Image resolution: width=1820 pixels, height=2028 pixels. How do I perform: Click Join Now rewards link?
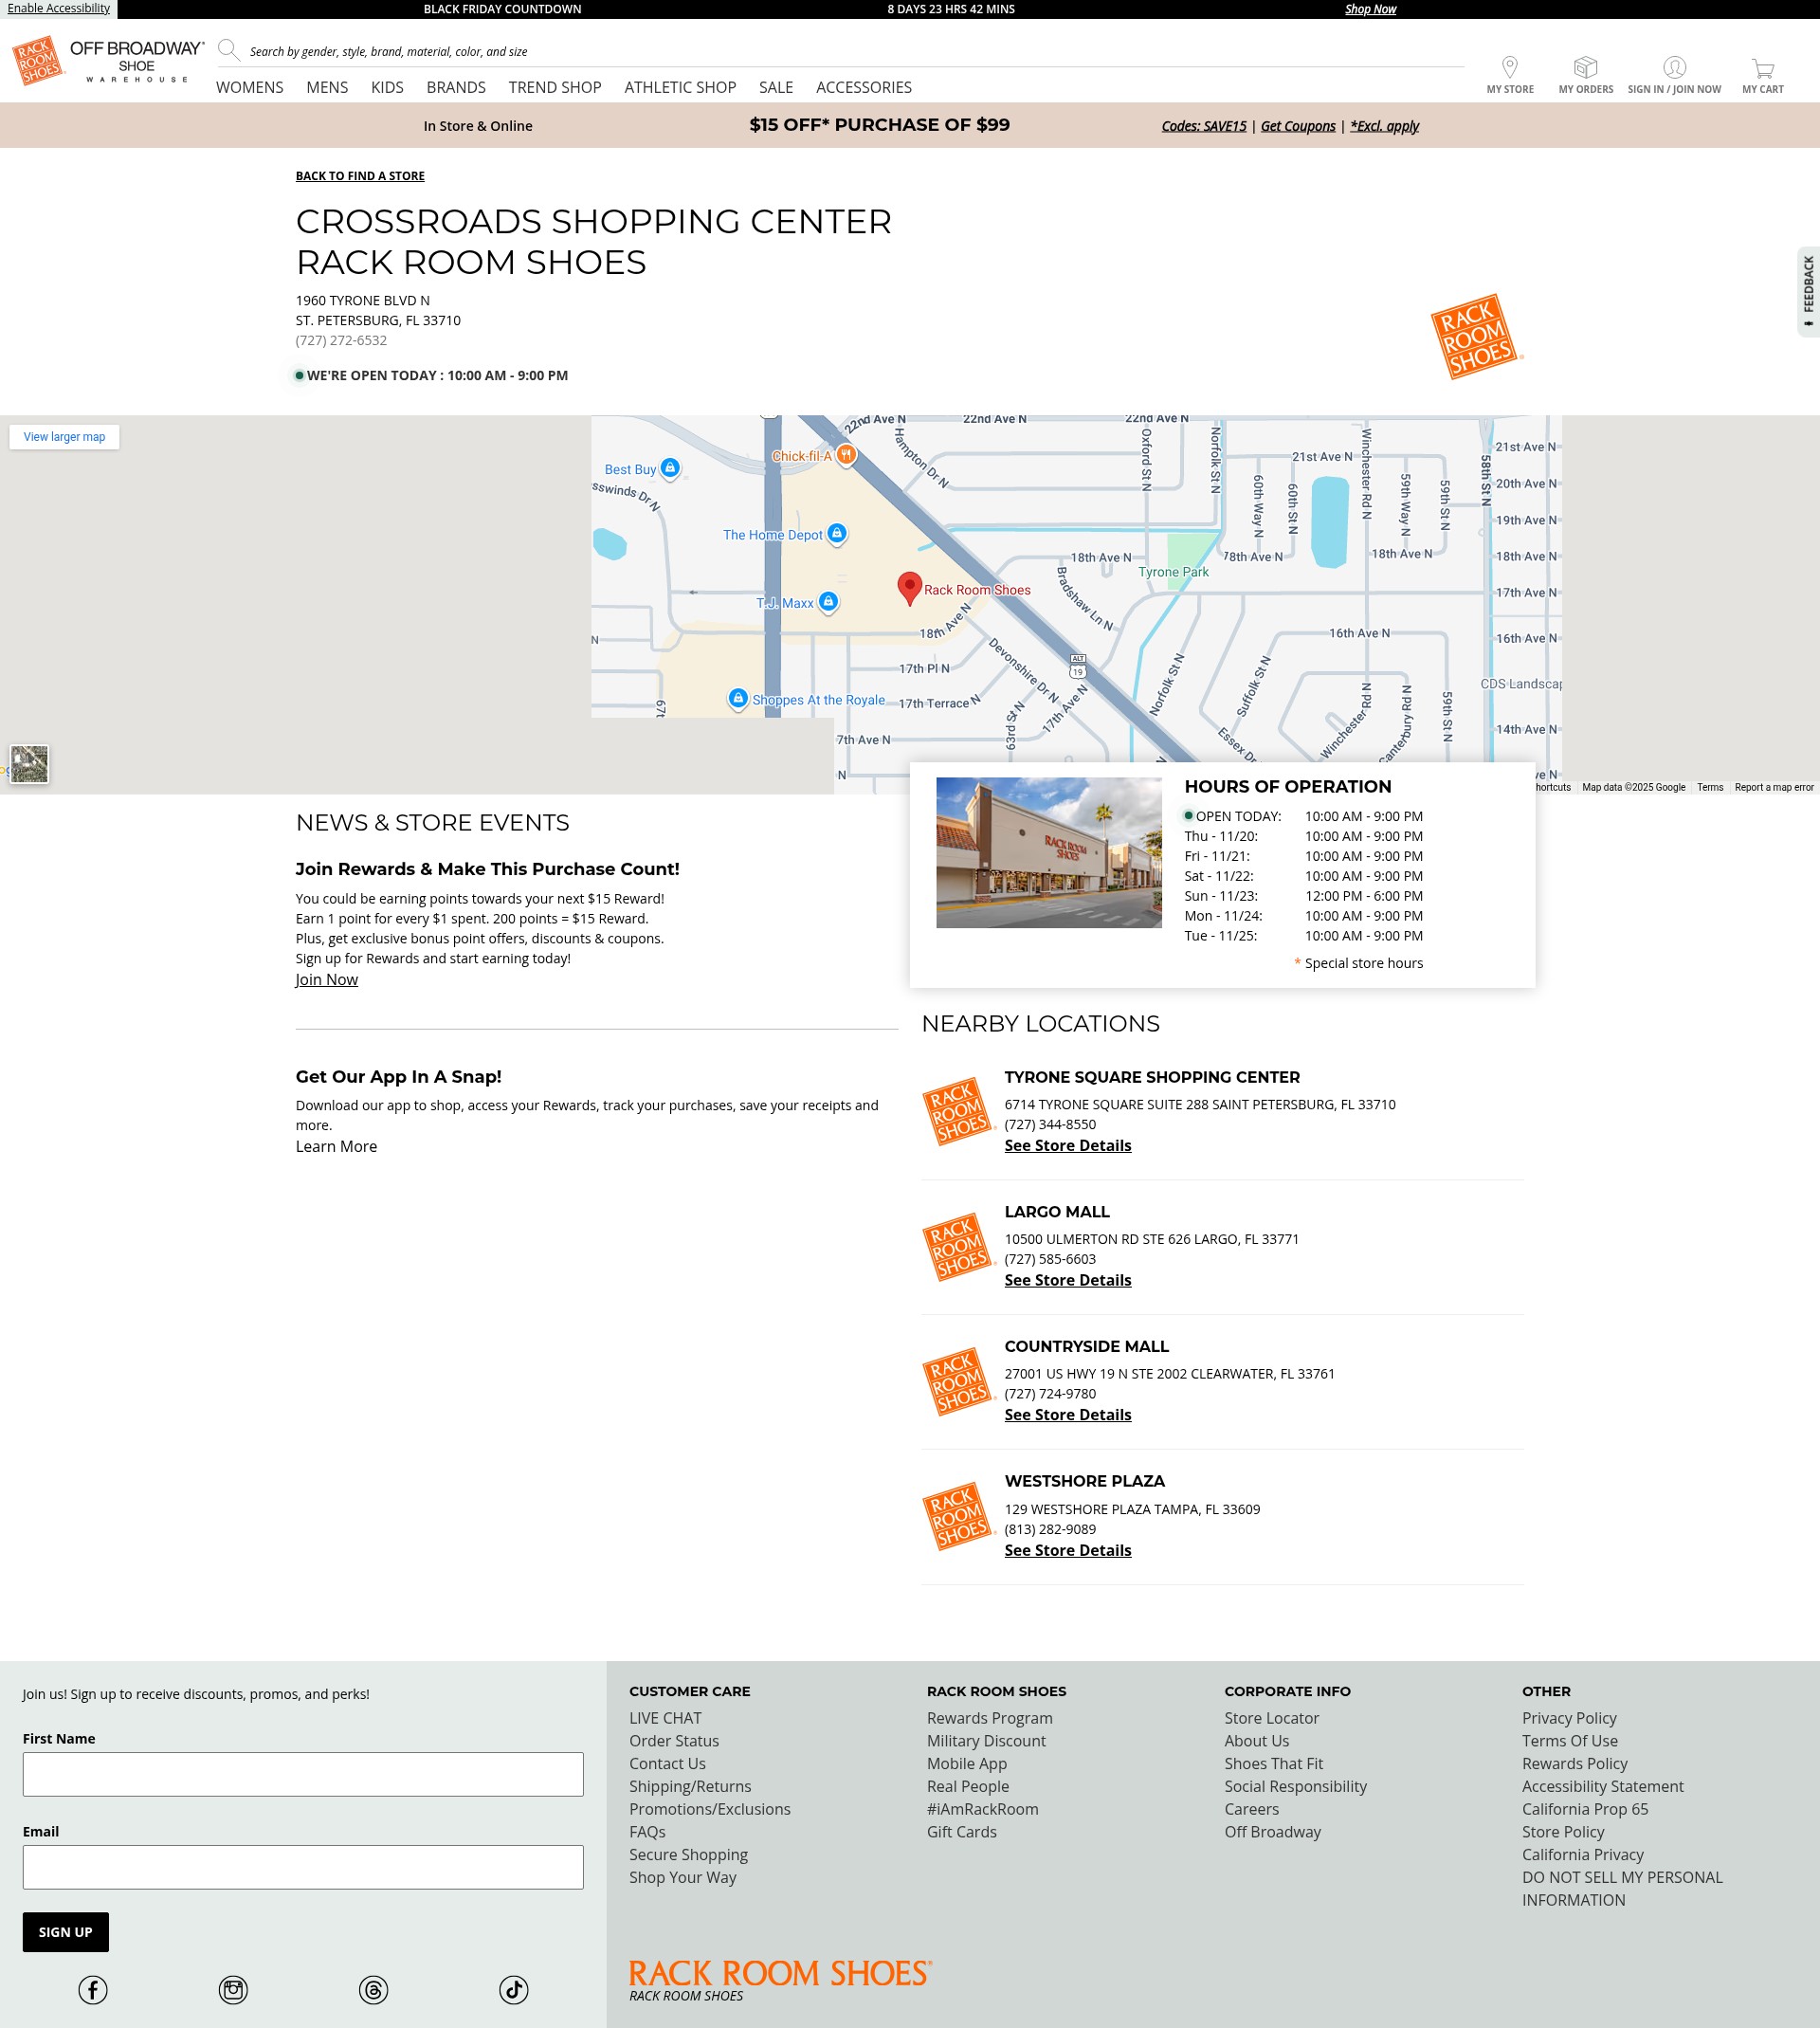pyautogui.click(x=326, y=979)
